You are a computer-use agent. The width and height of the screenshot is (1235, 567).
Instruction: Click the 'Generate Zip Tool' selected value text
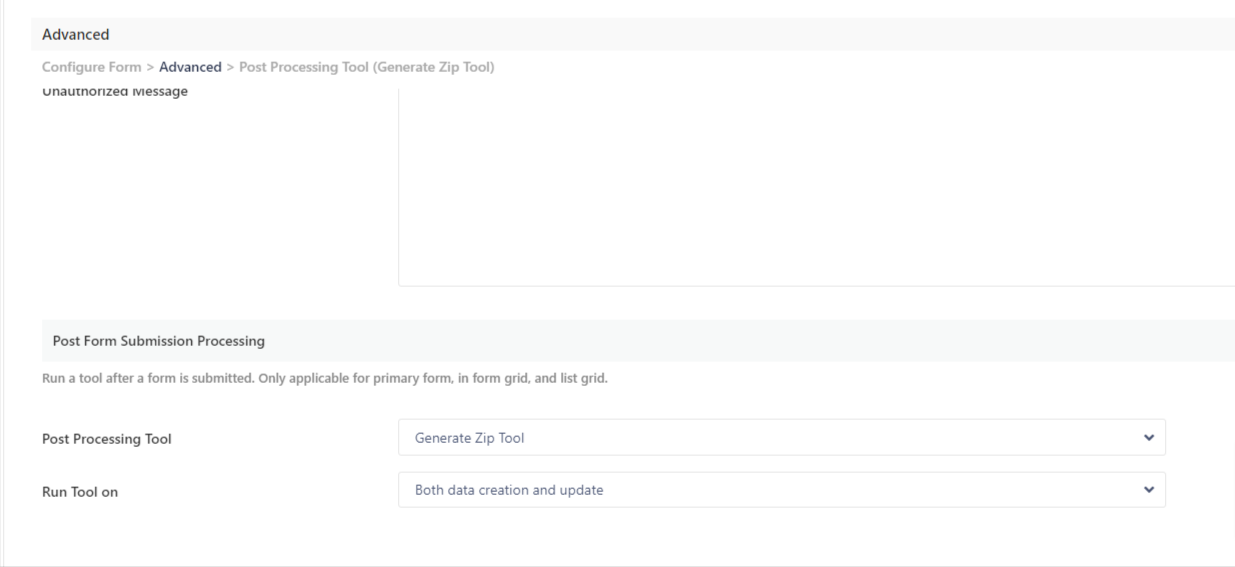pyautogui.click(x=470, y=438)
